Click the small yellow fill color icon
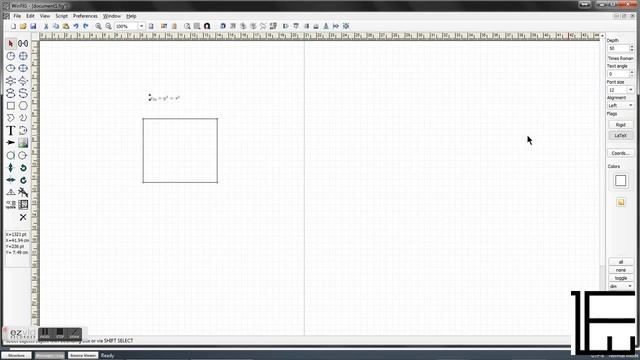Viewport: 640px width, 360px height. 620,202
